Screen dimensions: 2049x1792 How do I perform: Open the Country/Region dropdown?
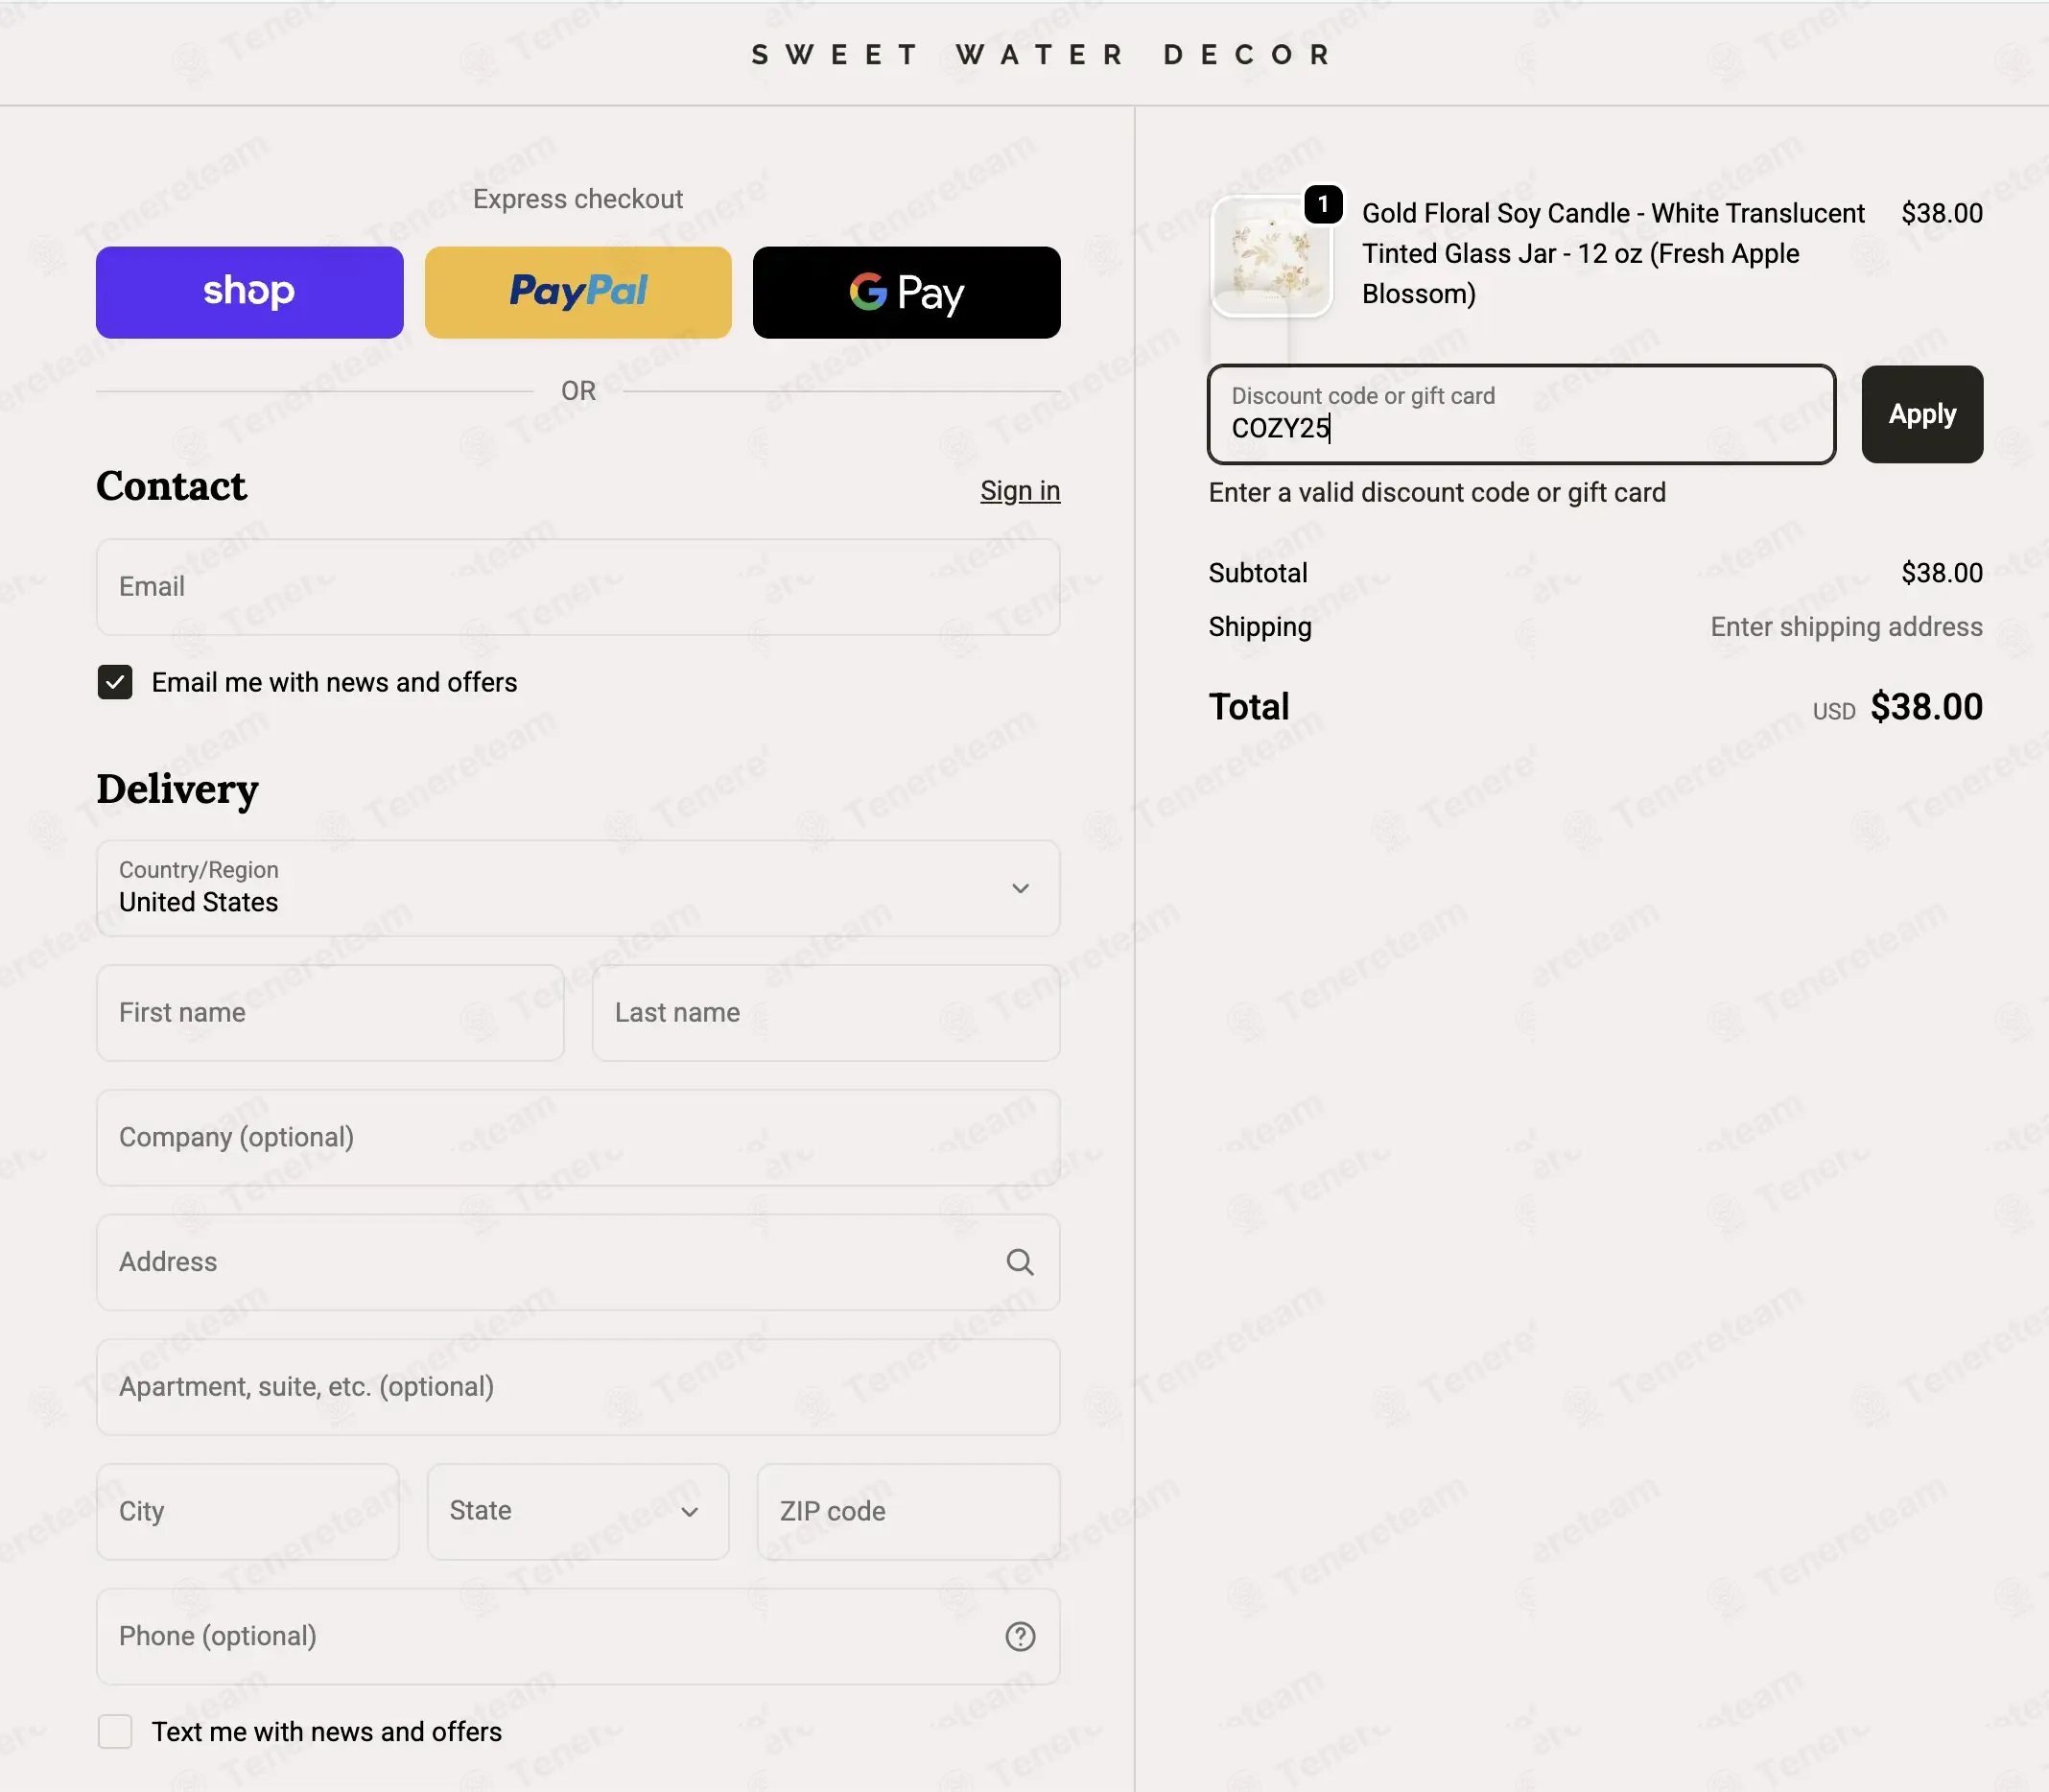pos(578,888)
